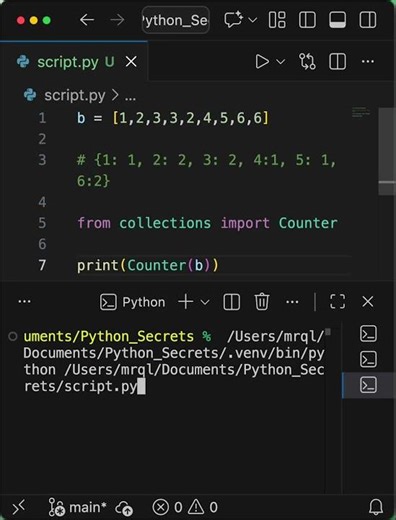Toggle the primary side bar
Image resolution: width=396 pixels, height=520 pixels.
click(307, 20)
